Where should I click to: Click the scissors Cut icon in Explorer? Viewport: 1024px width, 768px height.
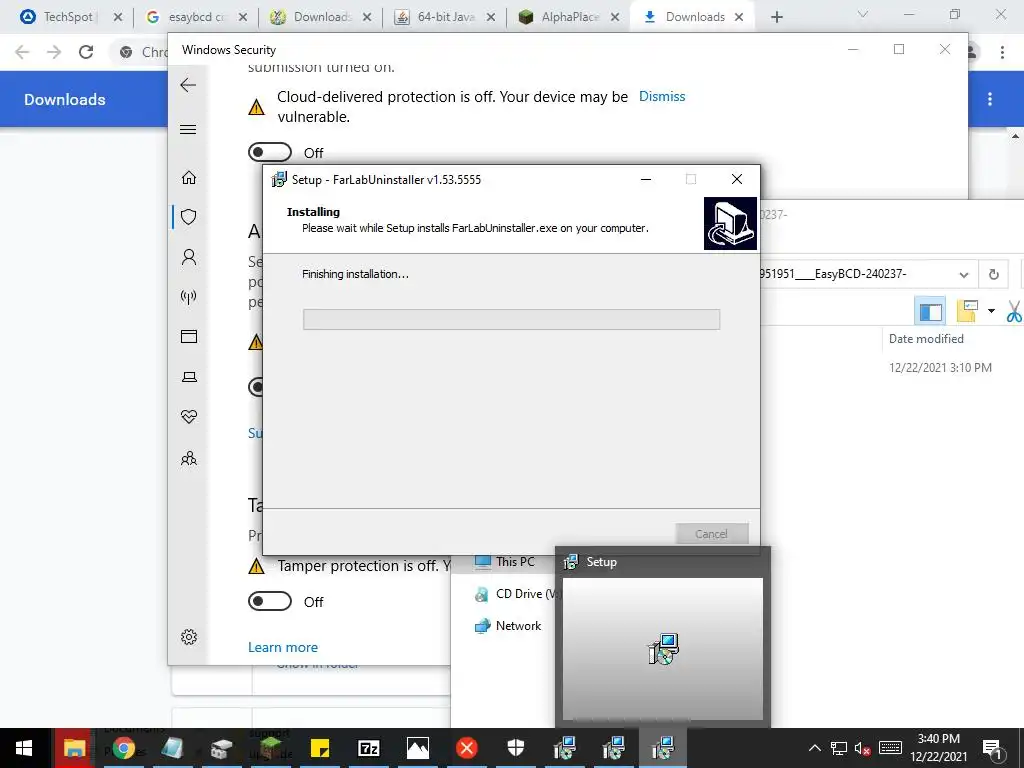[x=1014, y=311]
